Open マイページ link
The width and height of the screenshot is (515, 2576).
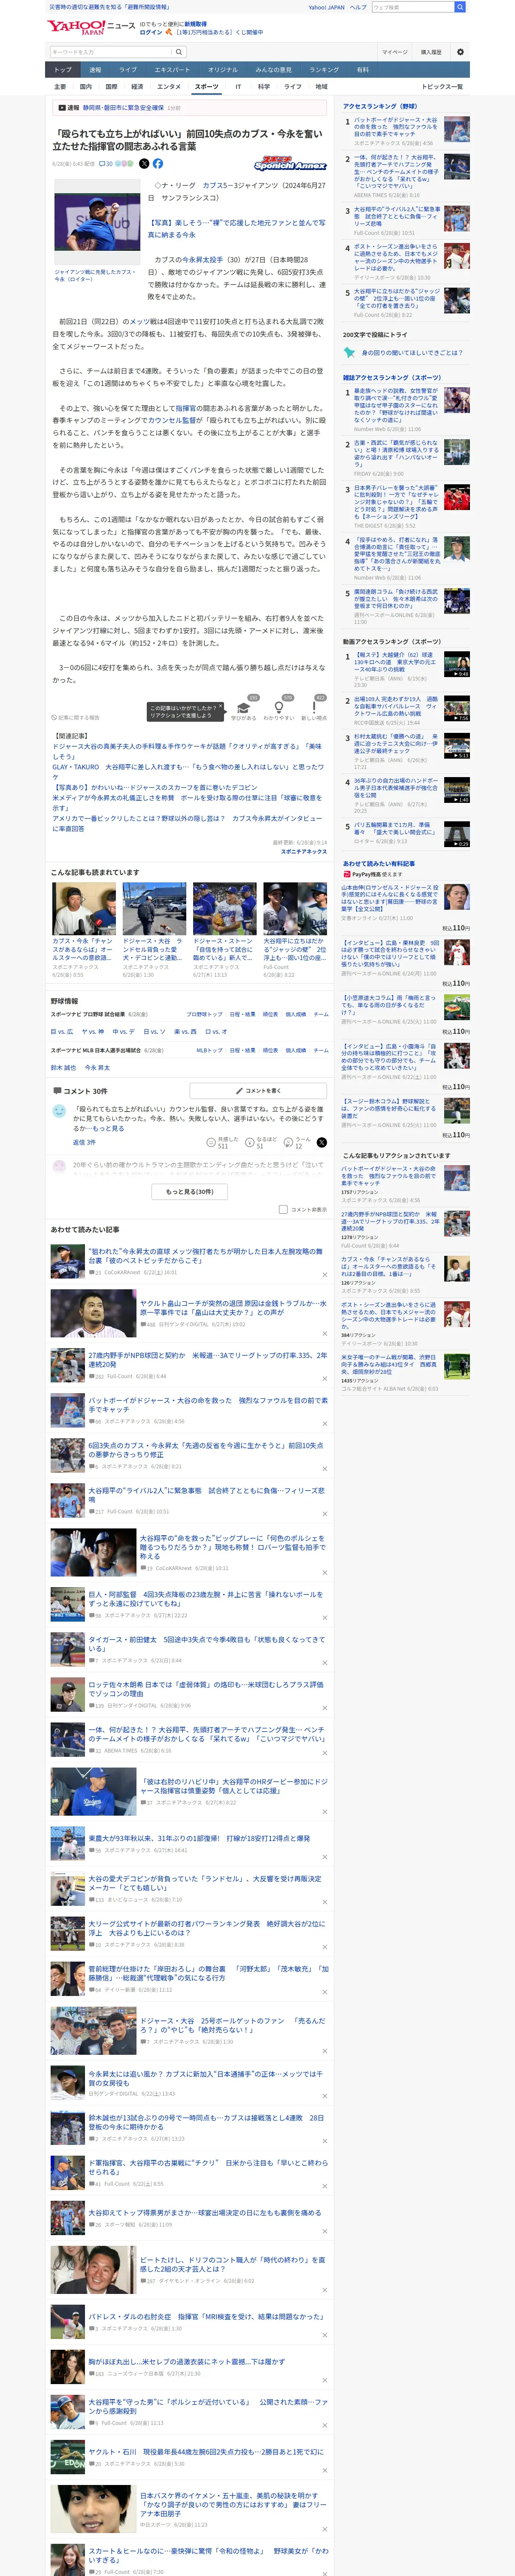pyautogui.click(x=394, y=52)
